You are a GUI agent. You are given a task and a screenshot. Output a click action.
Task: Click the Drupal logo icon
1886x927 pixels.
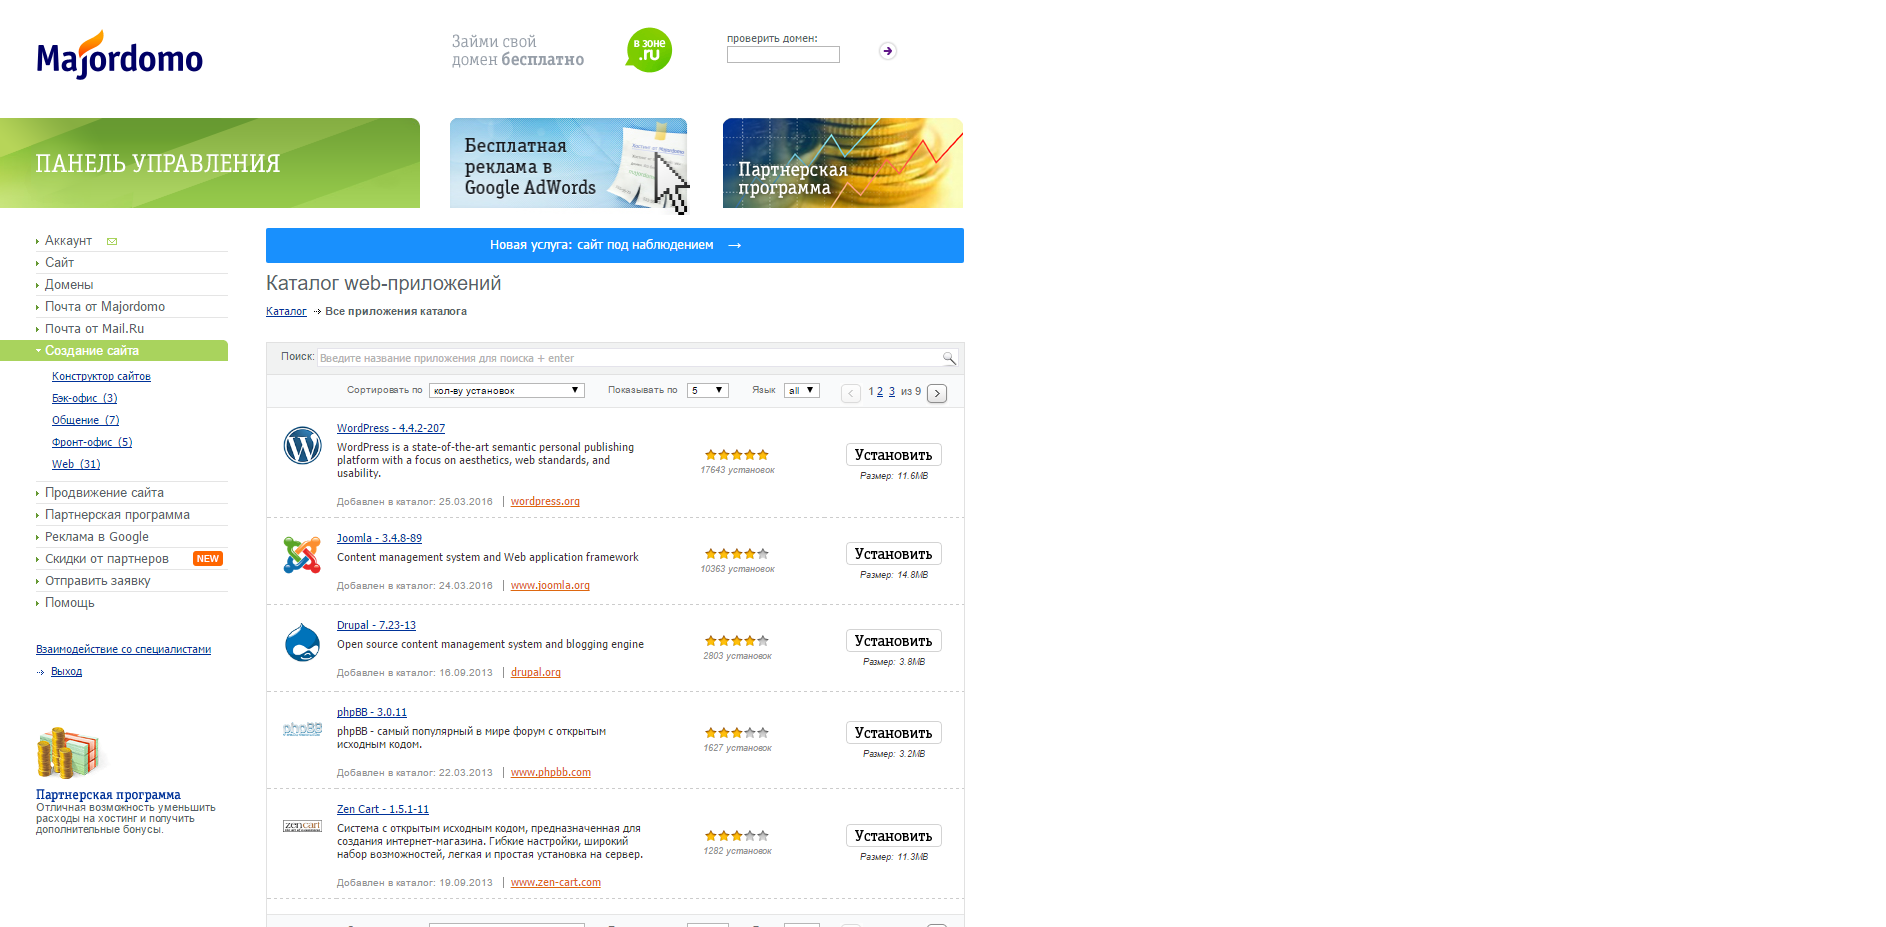[x=302, y=642]
